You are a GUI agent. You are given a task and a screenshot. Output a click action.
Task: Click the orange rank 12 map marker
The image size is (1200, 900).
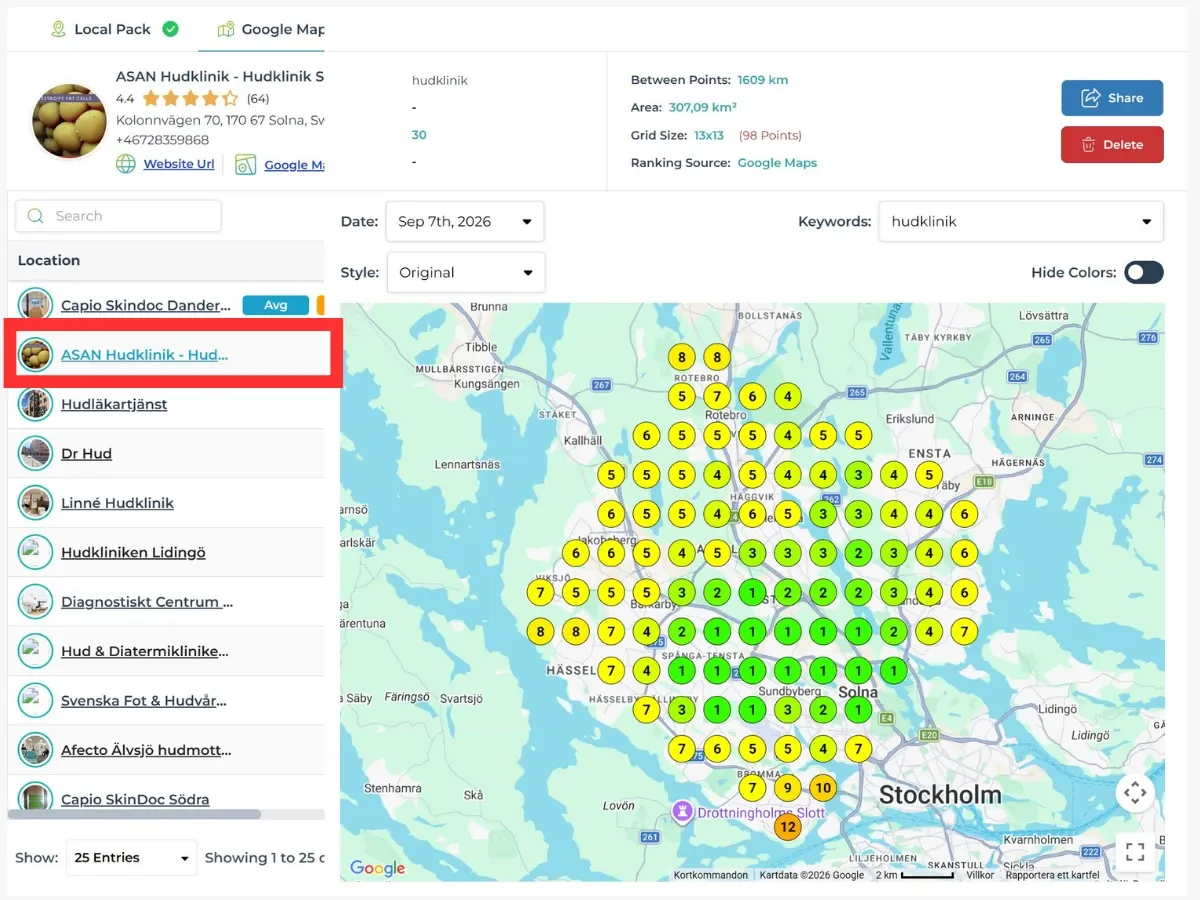coord(788,827)
